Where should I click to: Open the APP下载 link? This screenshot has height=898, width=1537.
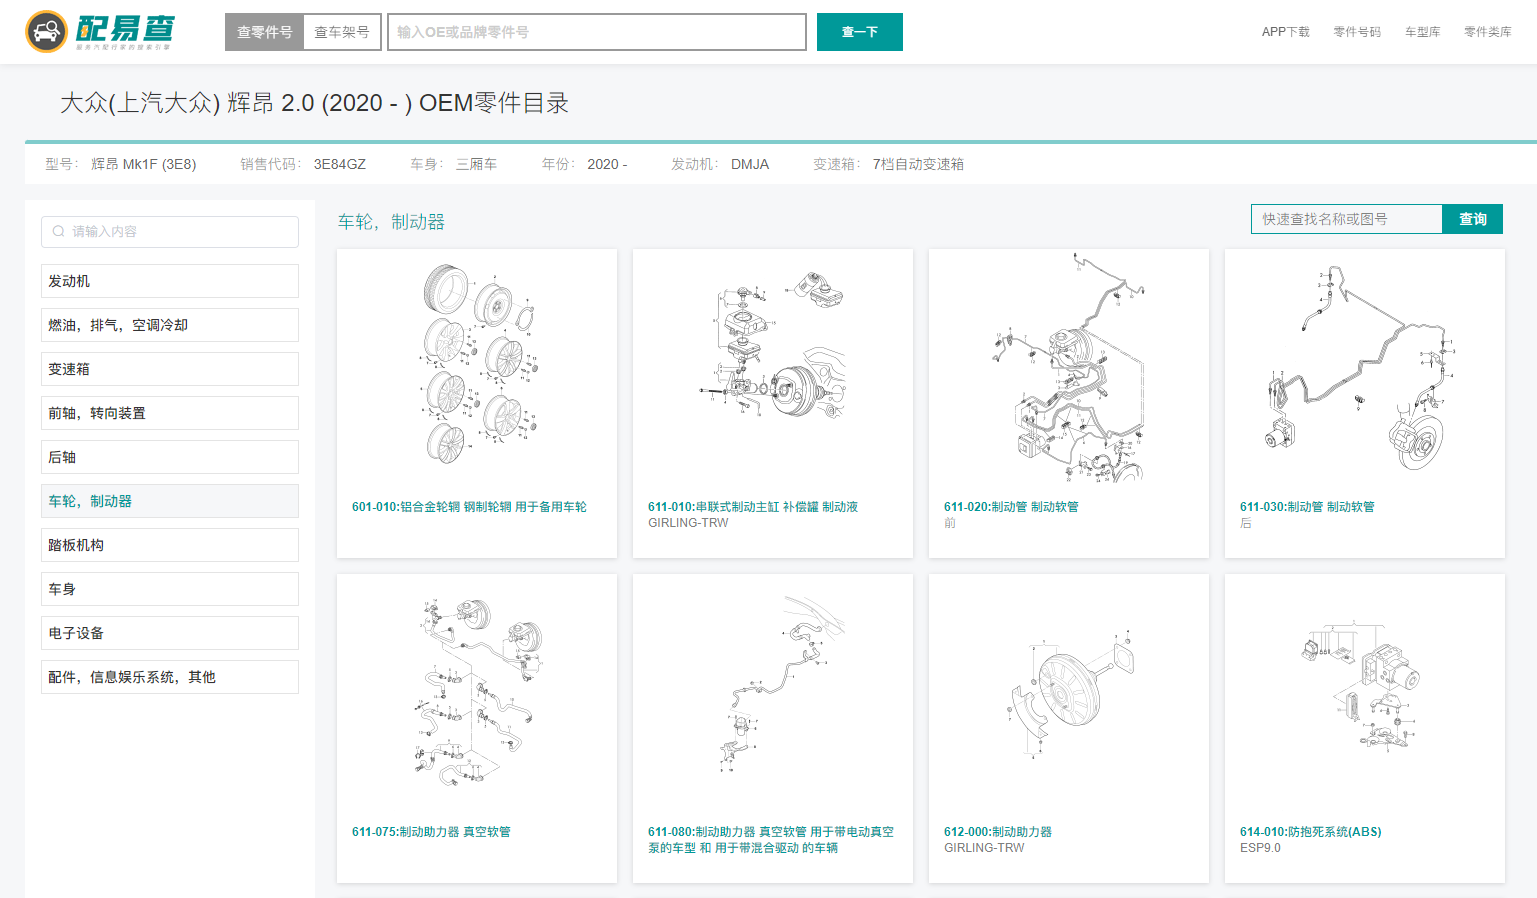pos(1285,32)
